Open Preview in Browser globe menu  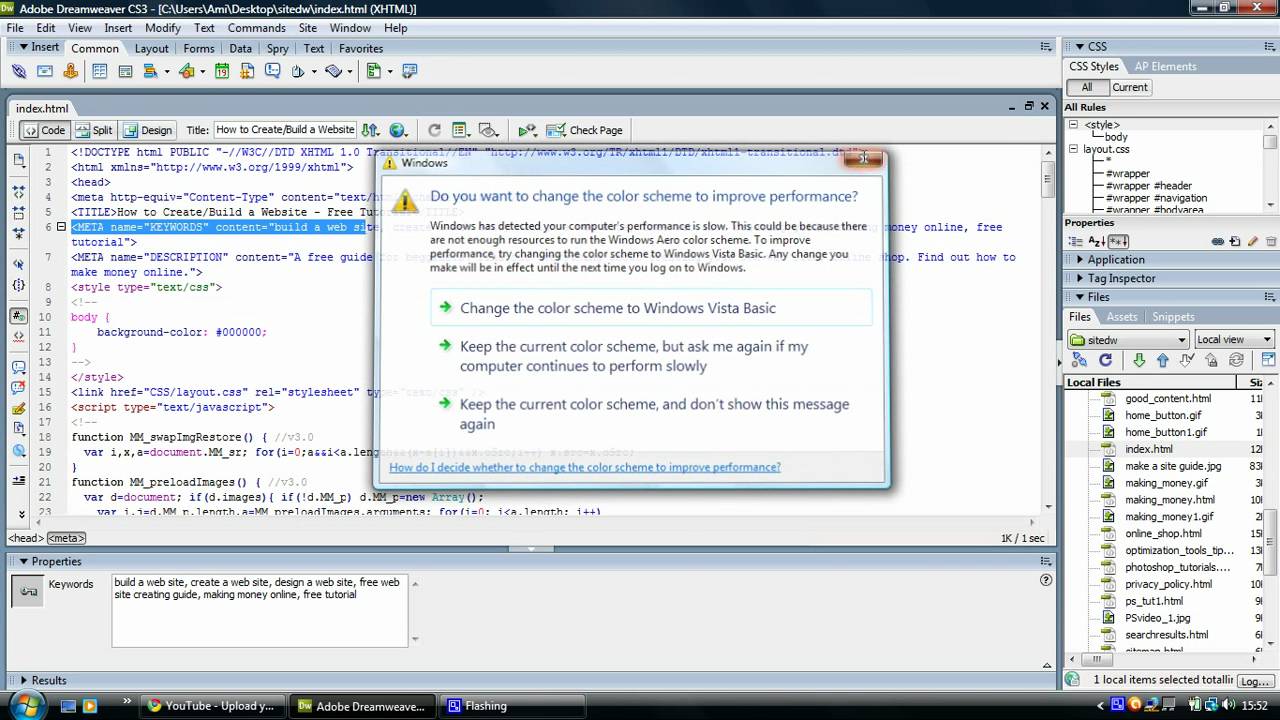(399, 130)
